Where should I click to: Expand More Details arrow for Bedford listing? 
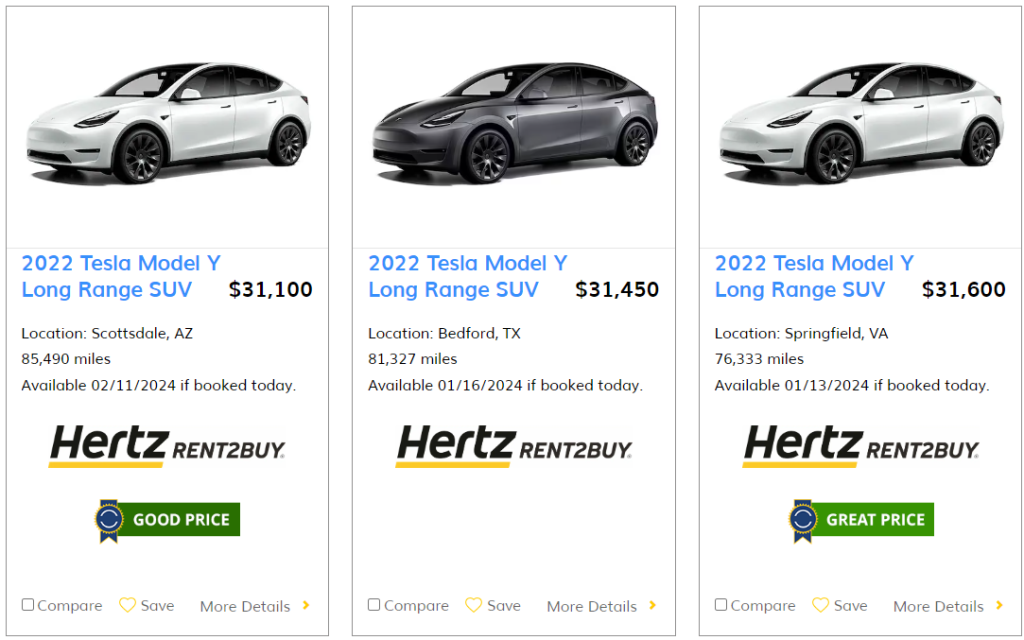653,605
